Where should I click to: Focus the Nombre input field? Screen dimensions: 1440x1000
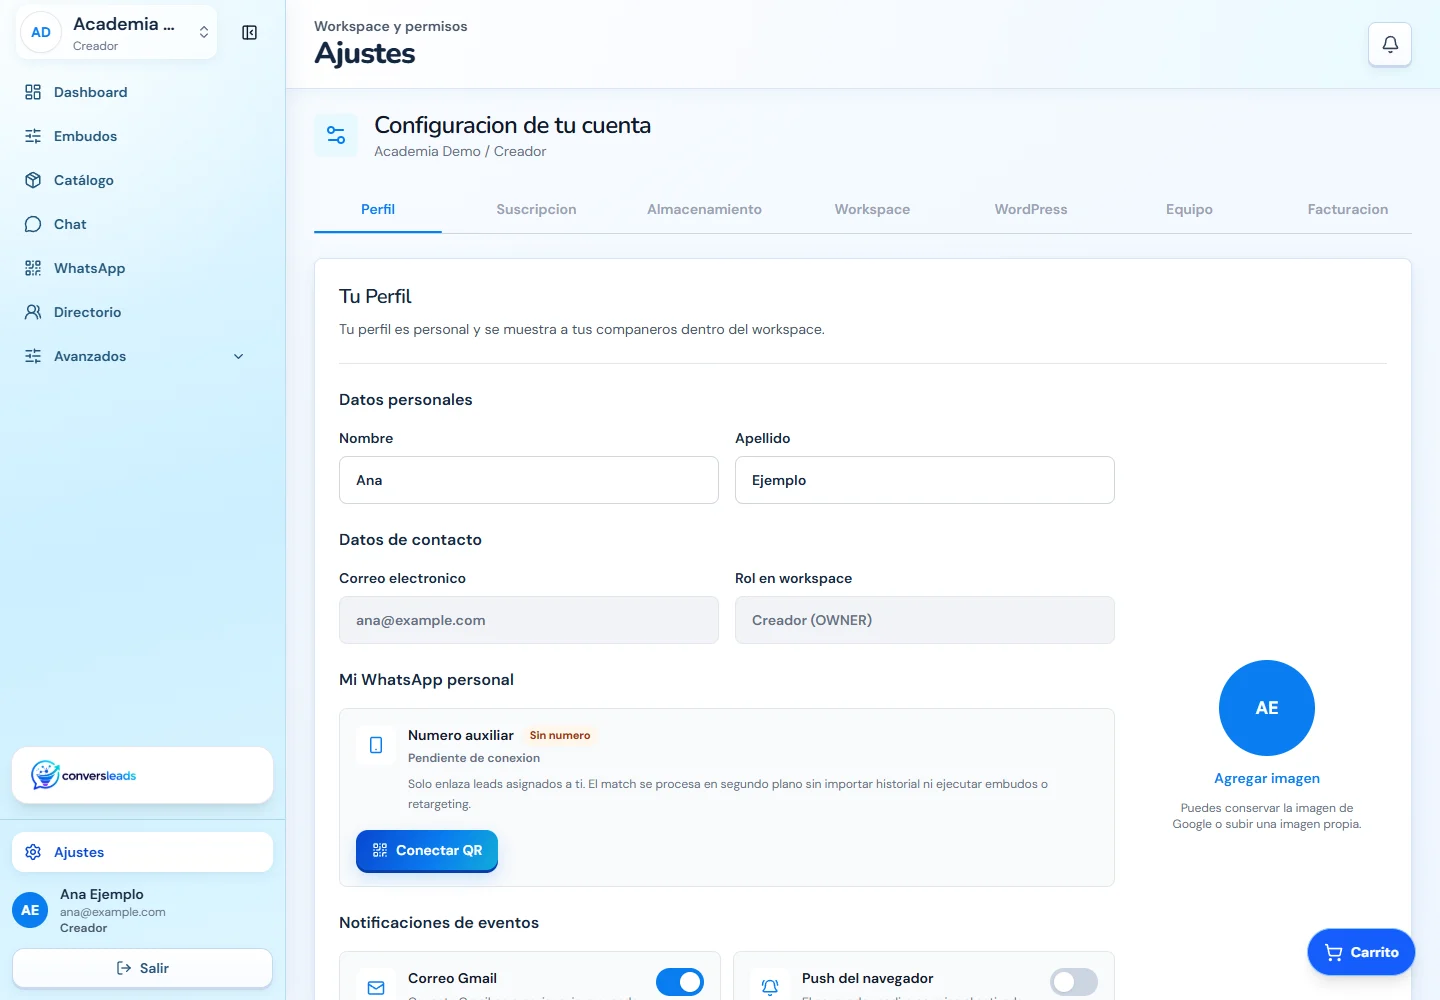click(529, 480)
